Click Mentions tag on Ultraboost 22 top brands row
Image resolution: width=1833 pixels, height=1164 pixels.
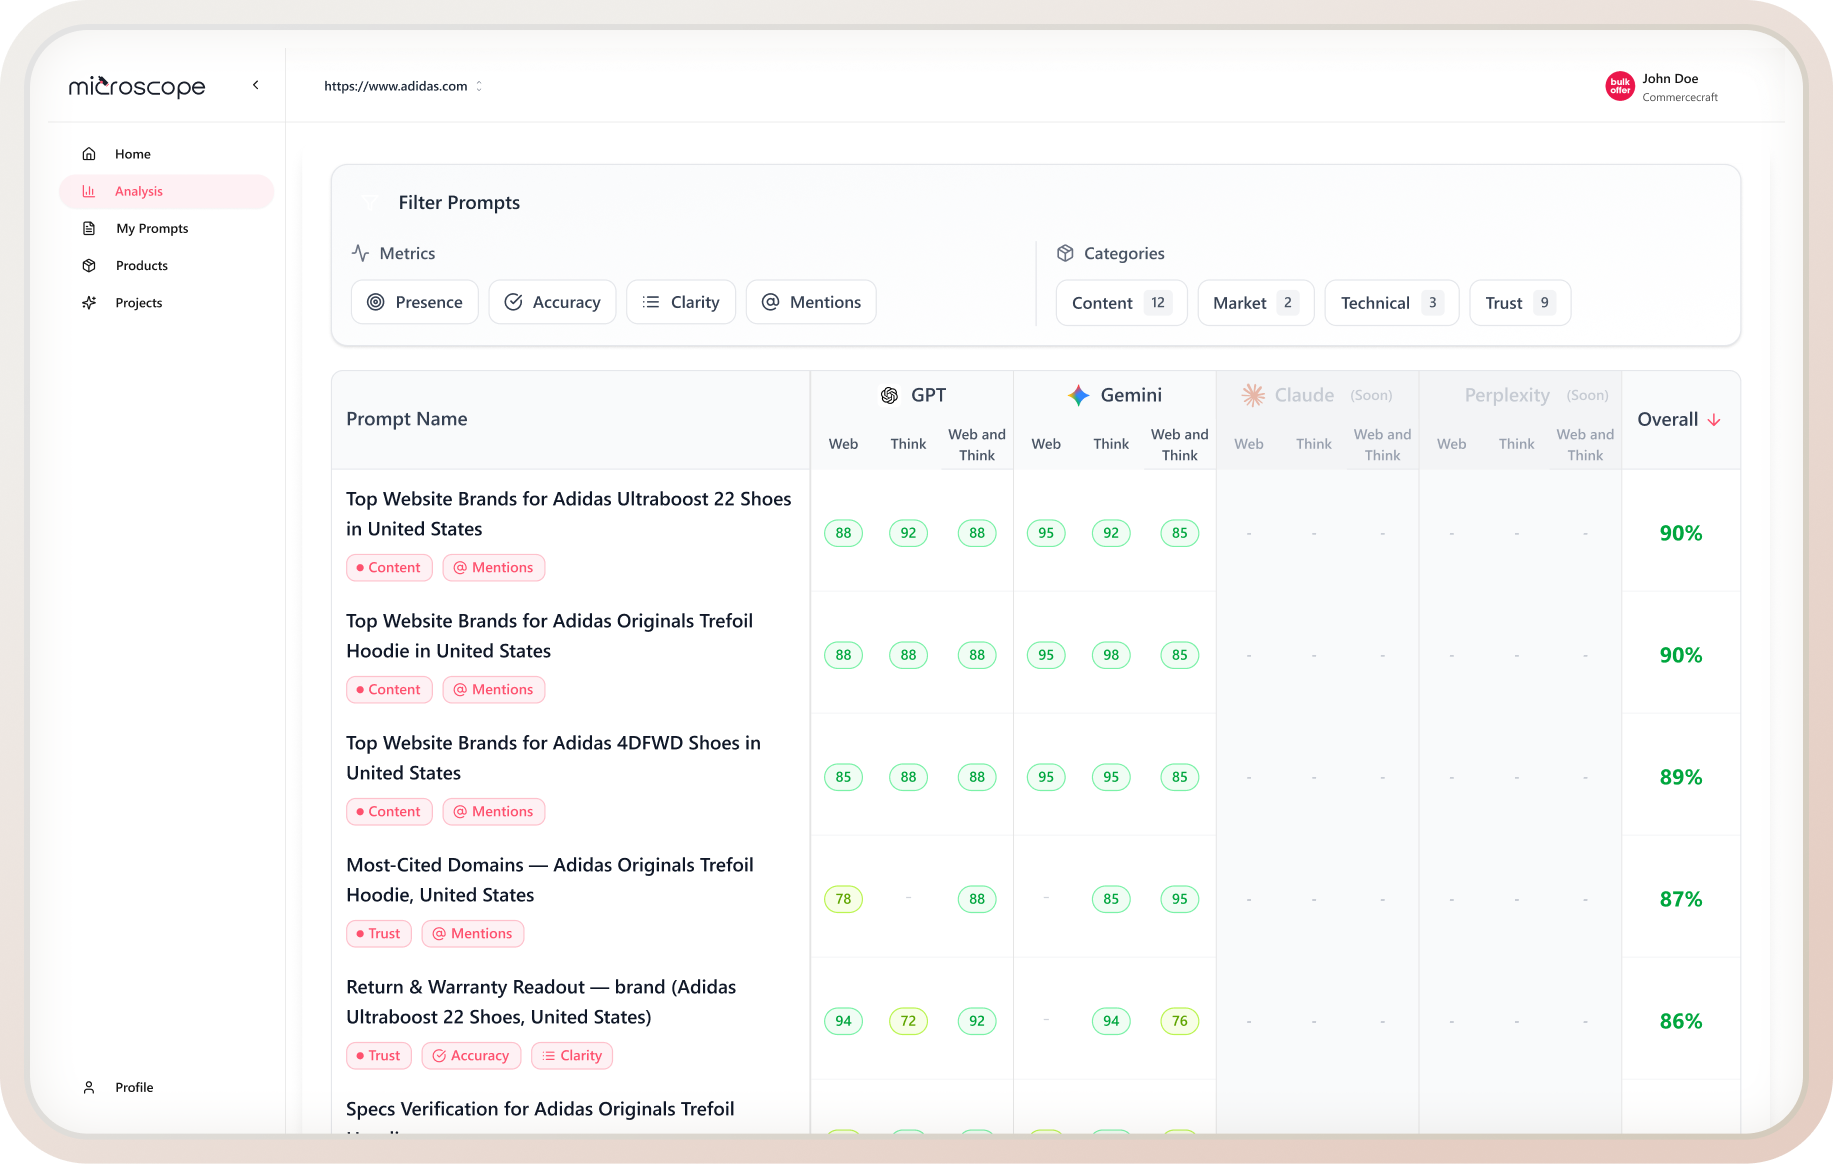point(493,568)
